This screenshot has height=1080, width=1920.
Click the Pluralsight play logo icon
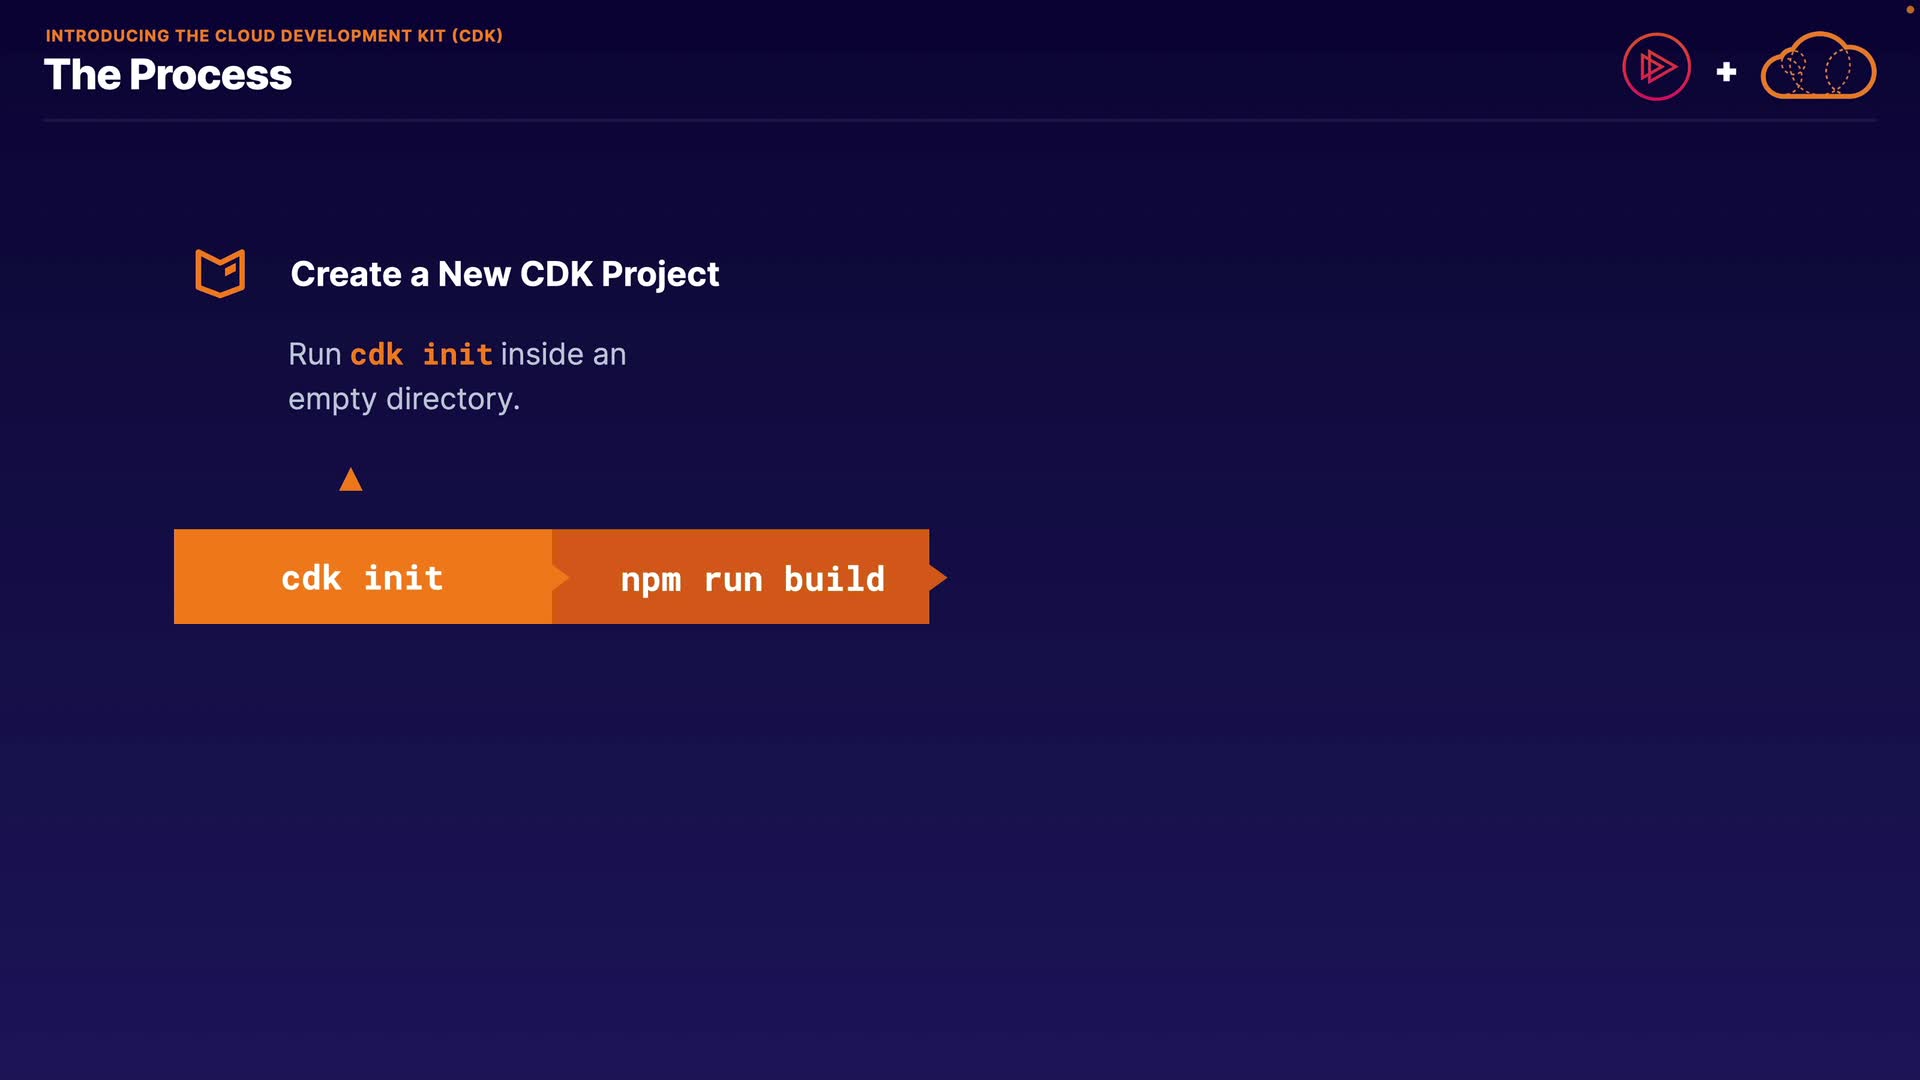[1656, 67]
